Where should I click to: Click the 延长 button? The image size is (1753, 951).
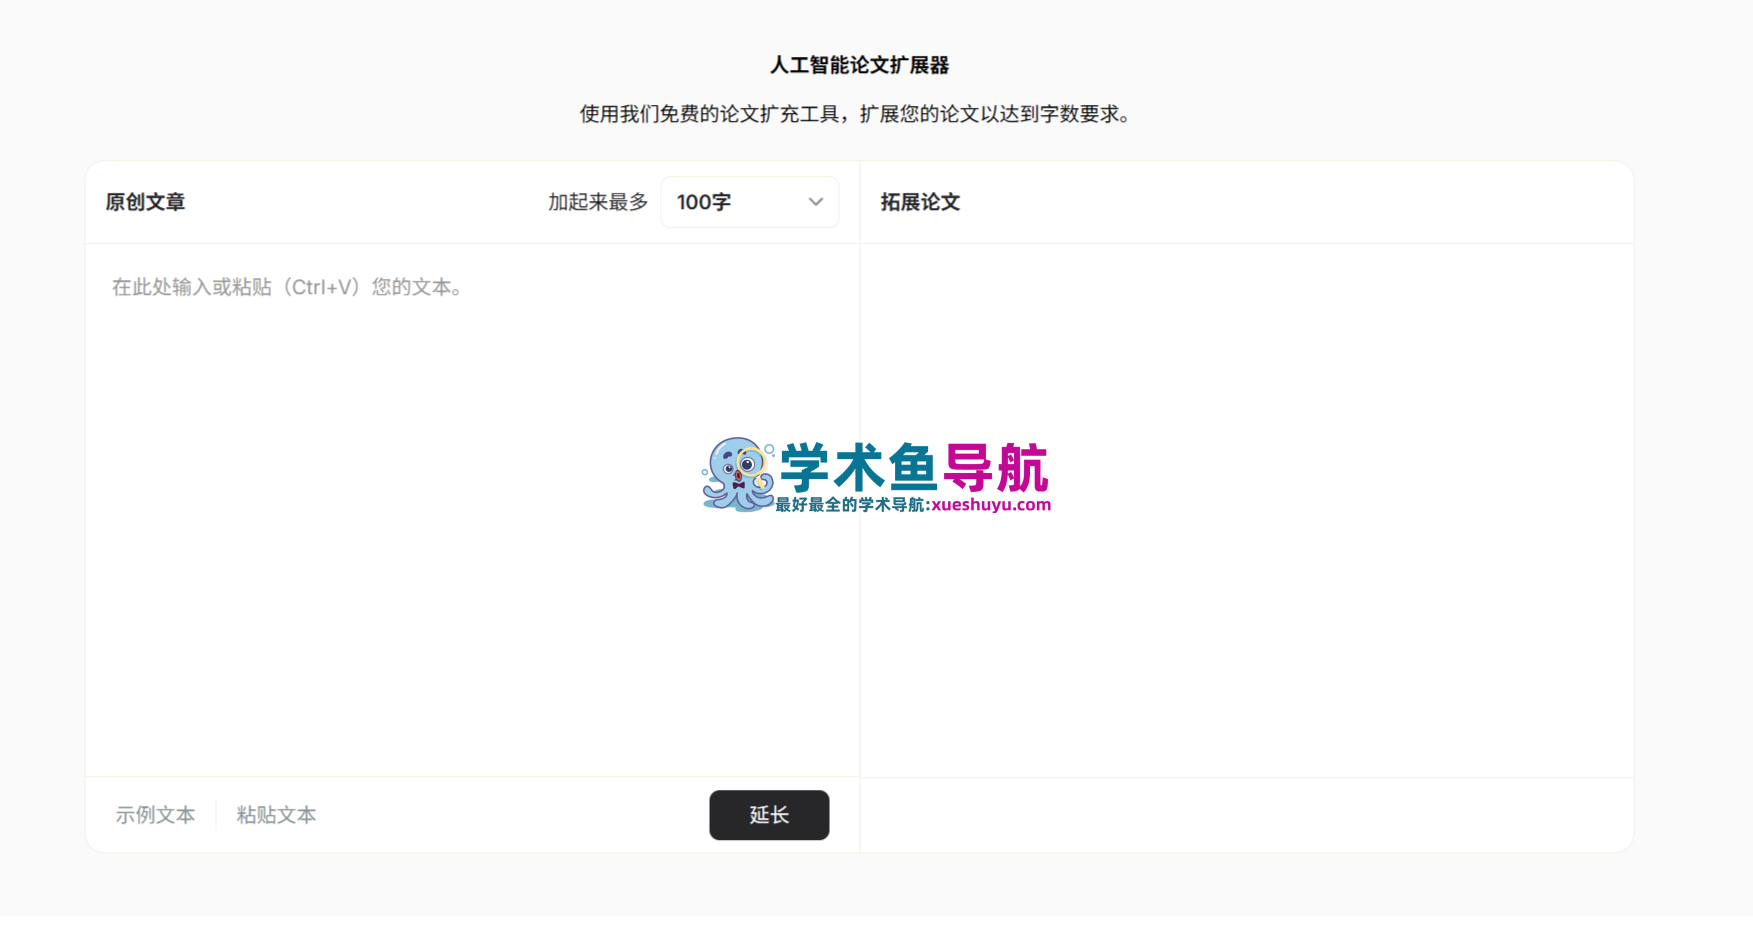(769, 815)
